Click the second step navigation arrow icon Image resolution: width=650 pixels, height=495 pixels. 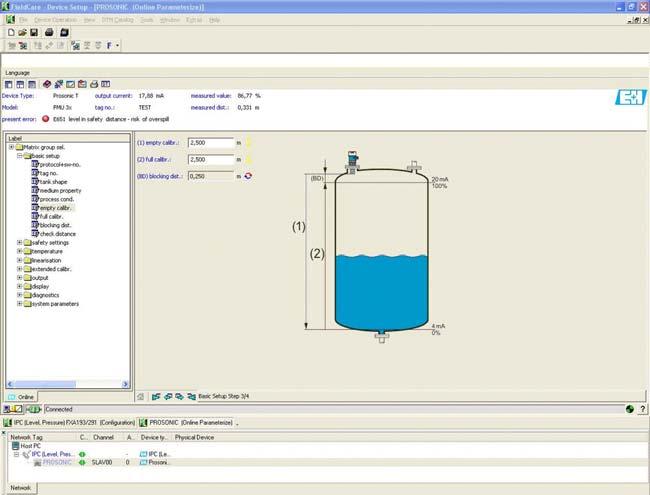168,397
